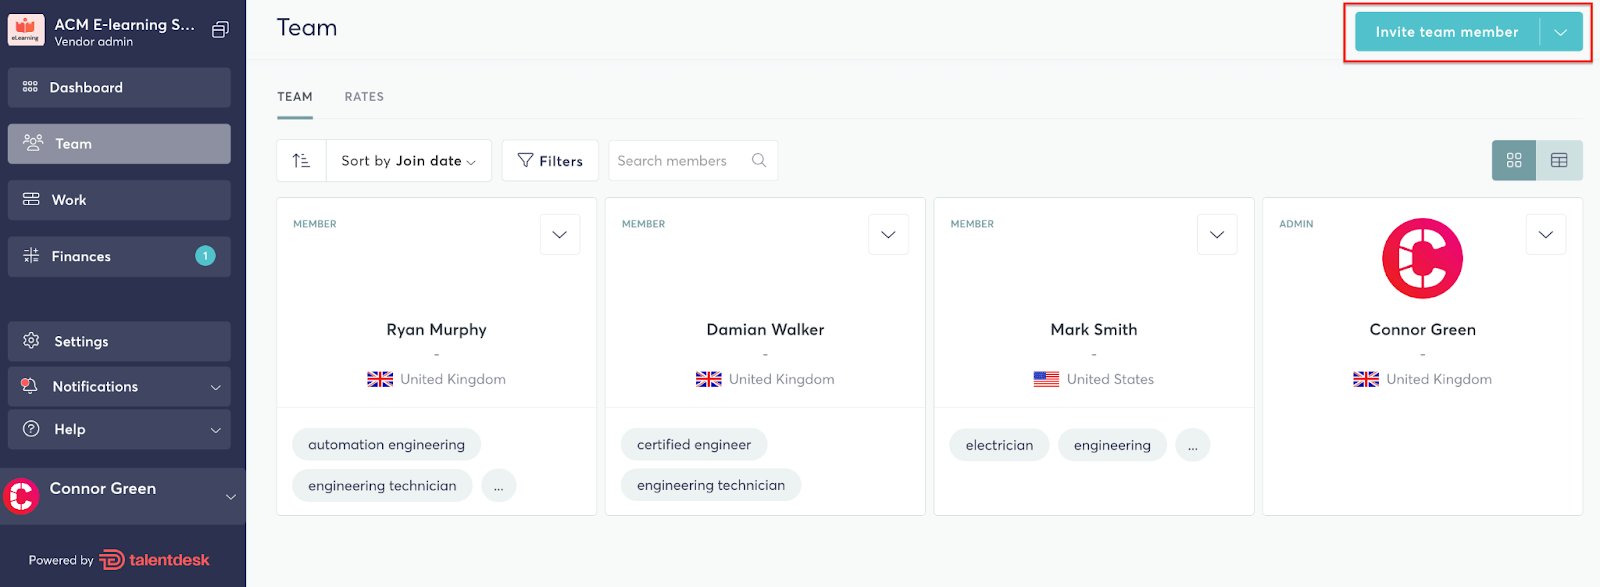Click the Invite team member button

pyautogui.click(x=1446, y=32)
